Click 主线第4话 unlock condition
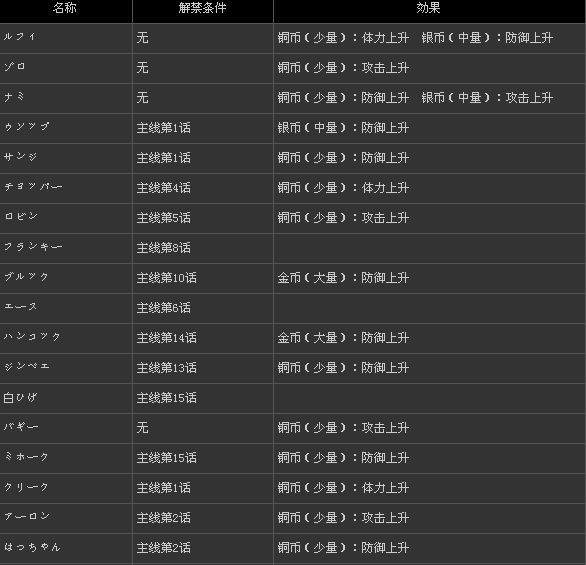The image size is (586, 565). [164, 188]
